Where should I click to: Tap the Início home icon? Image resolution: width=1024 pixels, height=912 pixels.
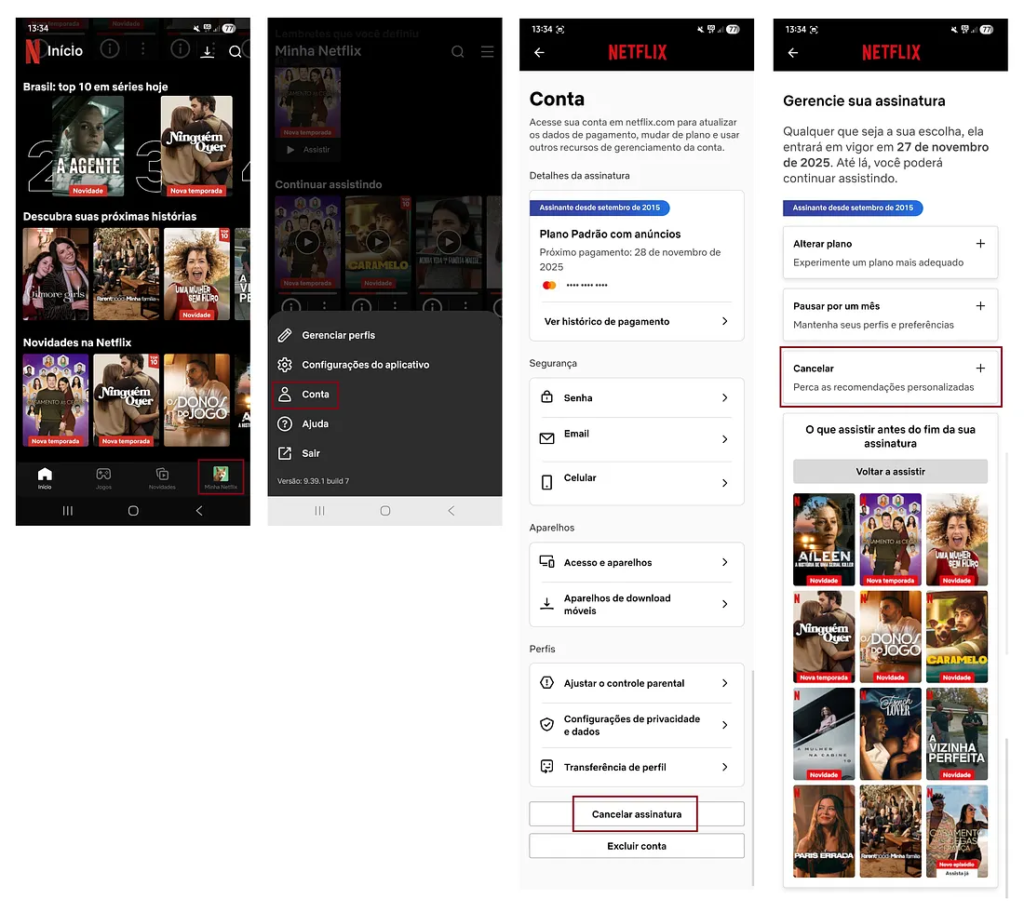pyautogui.click(x=45, y=476)
